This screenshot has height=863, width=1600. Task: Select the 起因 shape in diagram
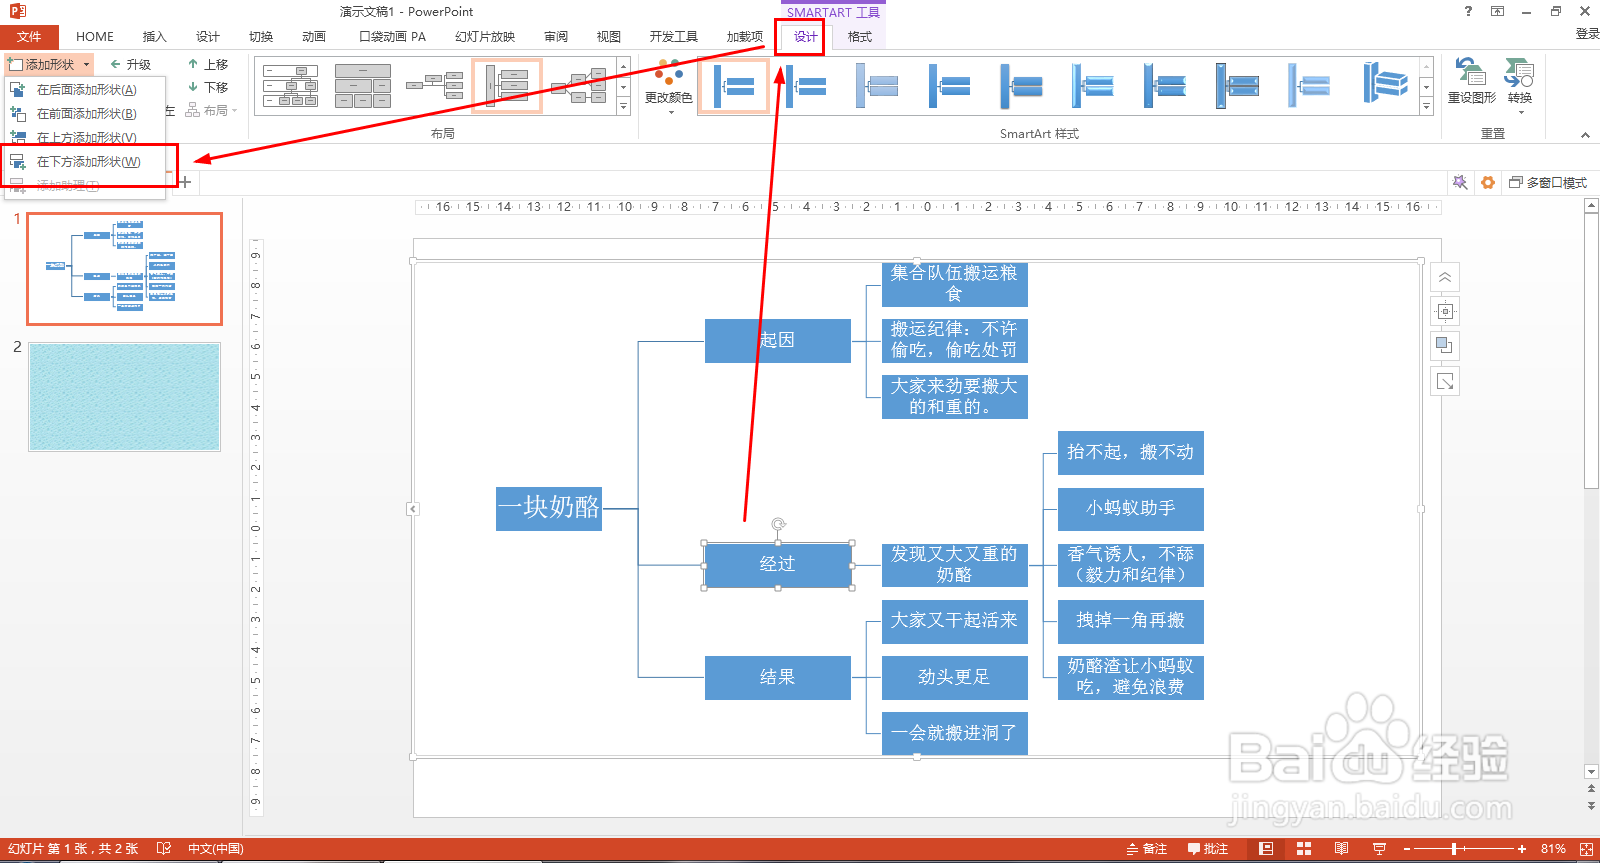pyautogui.click(x=778, y=341)
